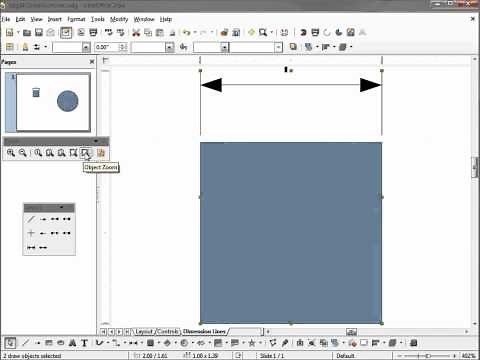Click the Print icon in standard toolbar
480x360 pixels.
click(x=93, y=32)
